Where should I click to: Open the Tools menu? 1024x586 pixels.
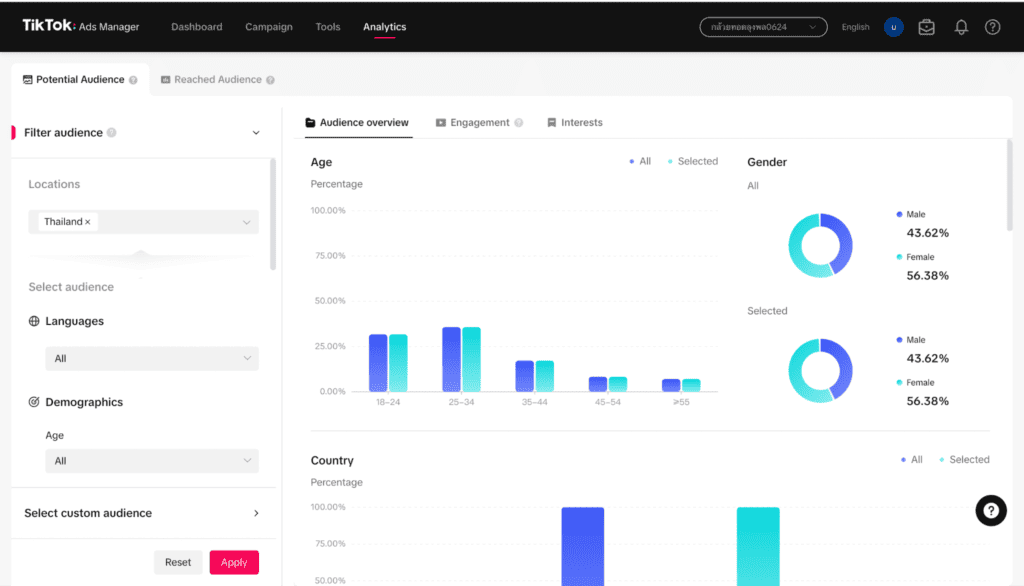coord(327,27)
